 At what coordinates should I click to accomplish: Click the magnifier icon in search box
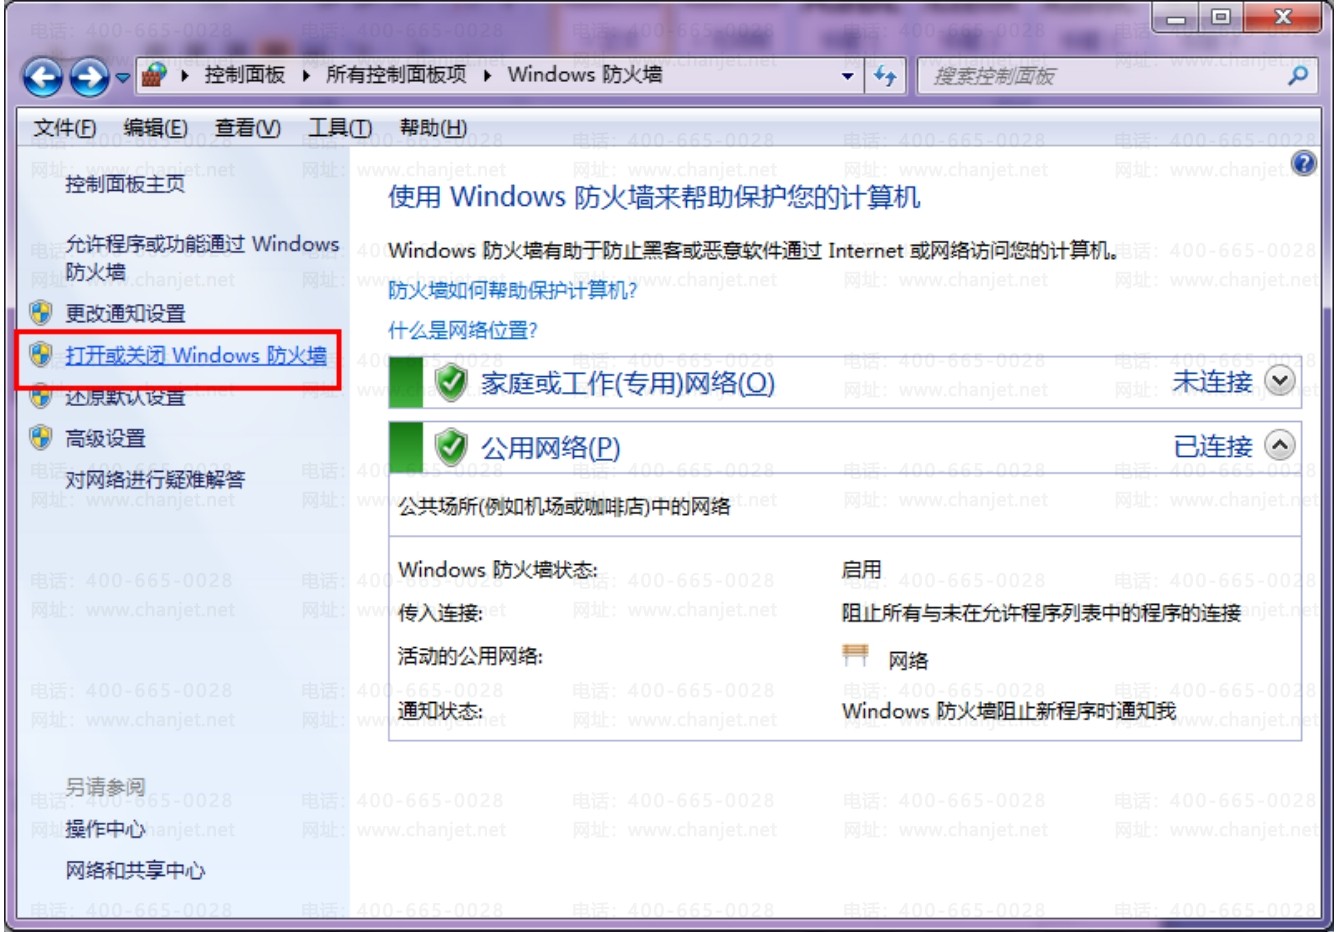(1298, 75)
